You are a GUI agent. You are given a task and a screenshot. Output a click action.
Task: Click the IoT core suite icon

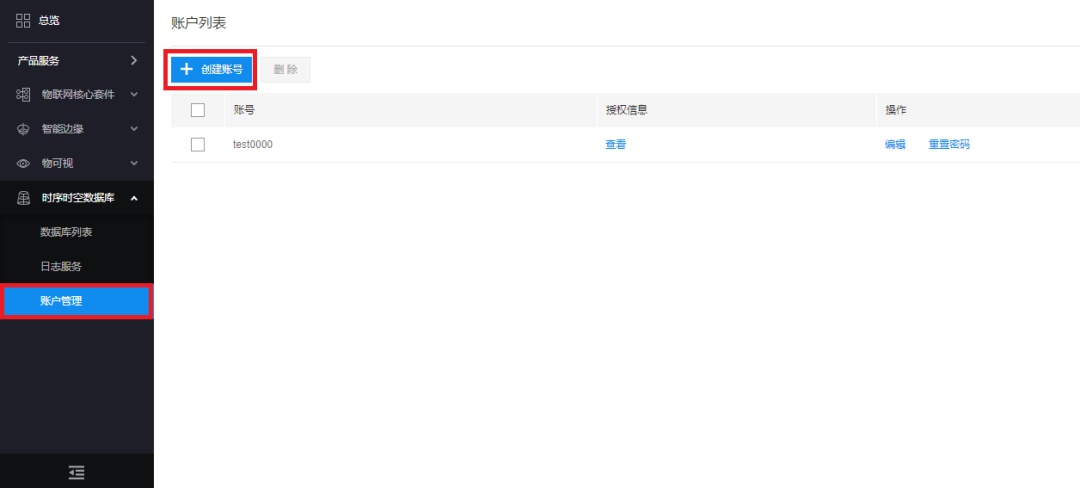click(23, 94)
